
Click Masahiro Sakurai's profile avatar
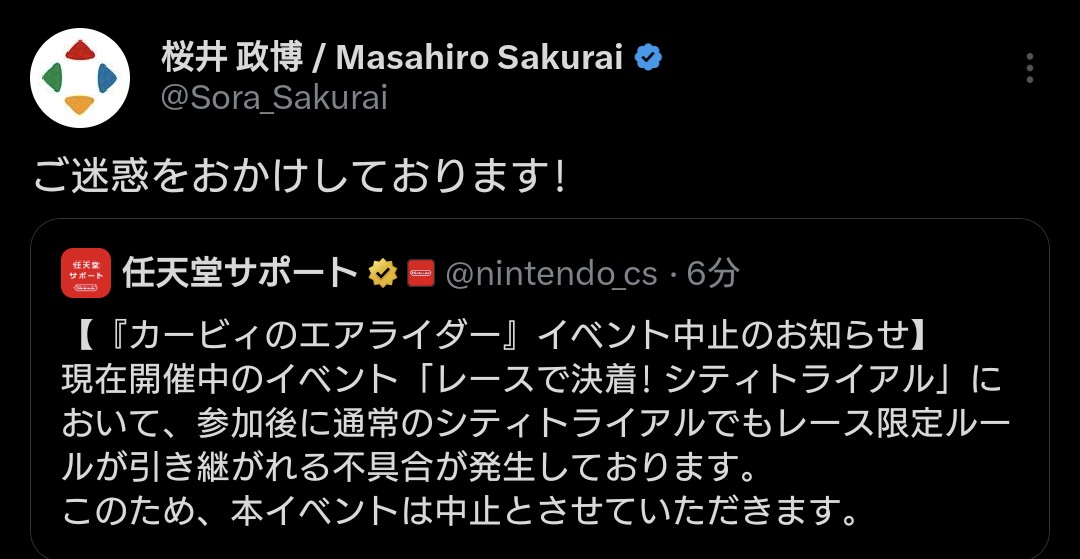pos(80,78)
